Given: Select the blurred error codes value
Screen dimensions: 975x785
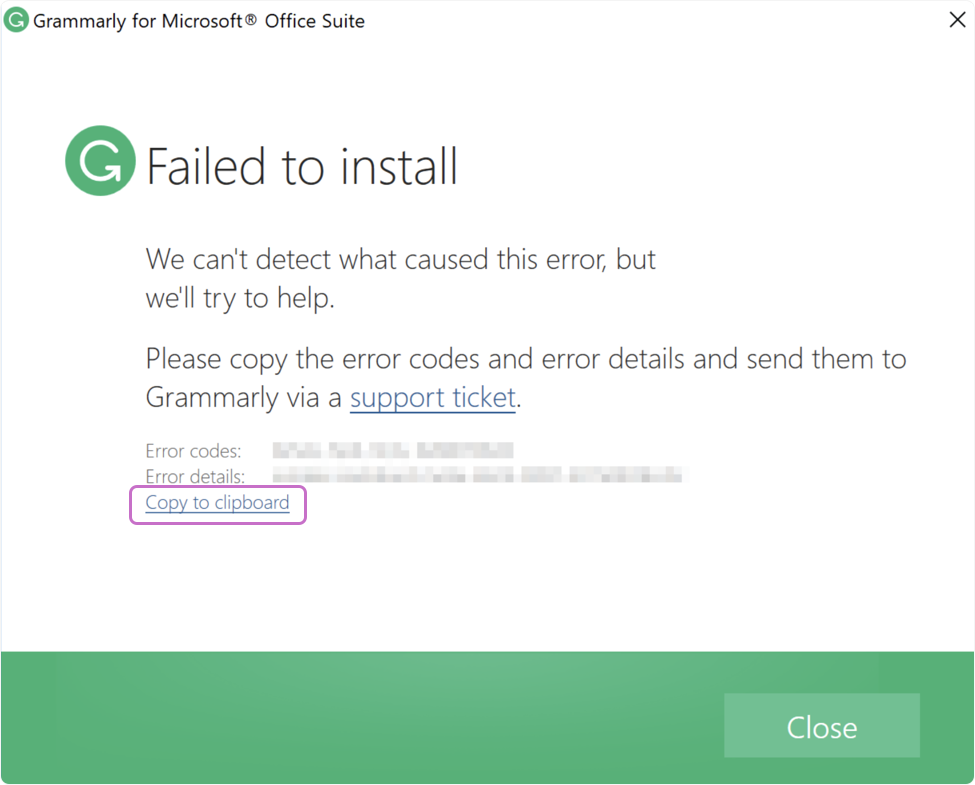Looking at the screenshot, I should 392,451.
